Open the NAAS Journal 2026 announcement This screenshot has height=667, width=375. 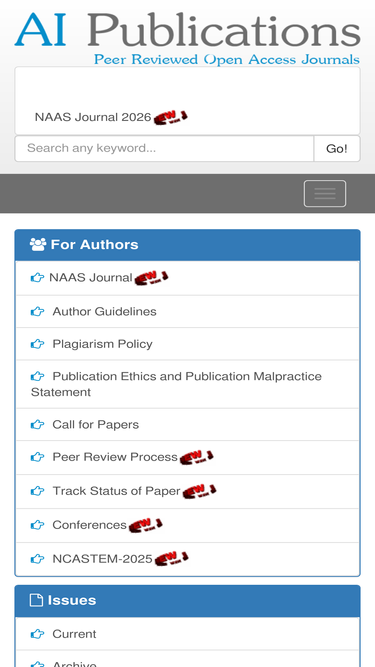[x=93, y=117]
